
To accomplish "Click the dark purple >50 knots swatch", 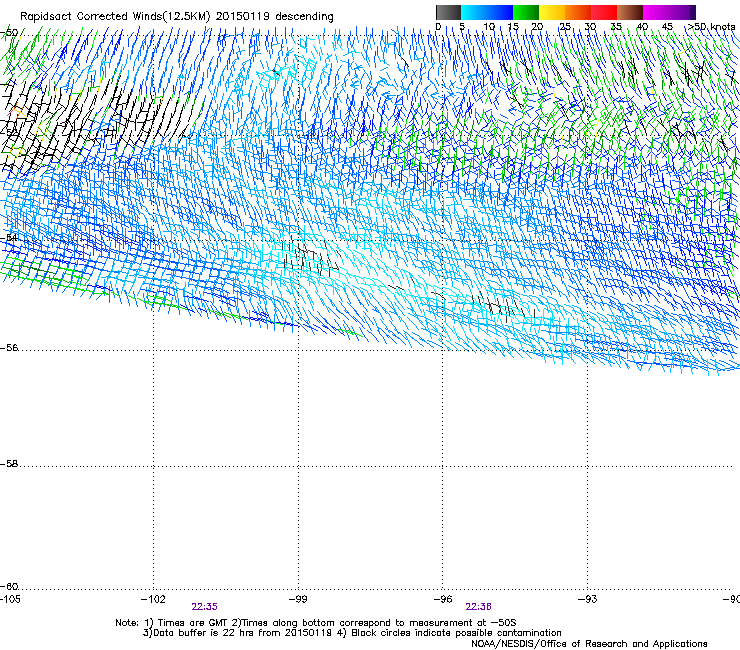I will click(692, 12).
